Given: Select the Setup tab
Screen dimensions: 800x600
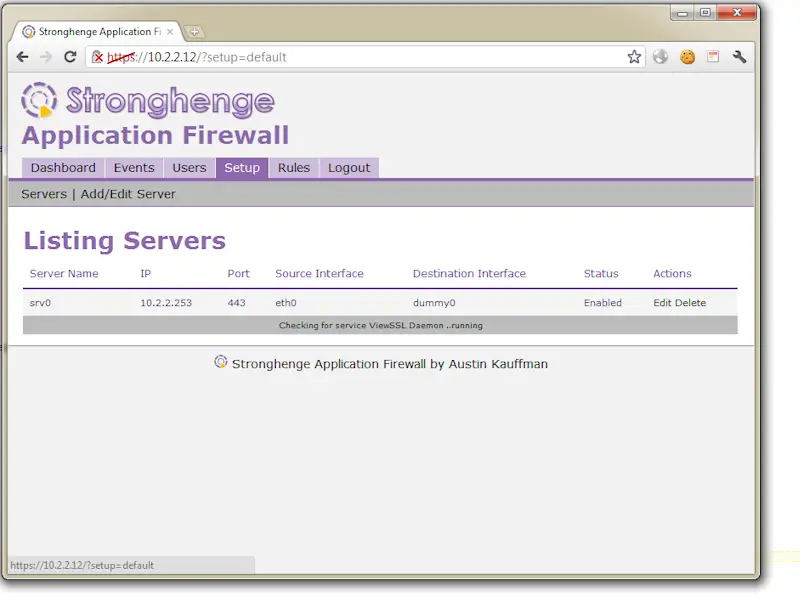Looking at the screenshot, I should point(242,168).
